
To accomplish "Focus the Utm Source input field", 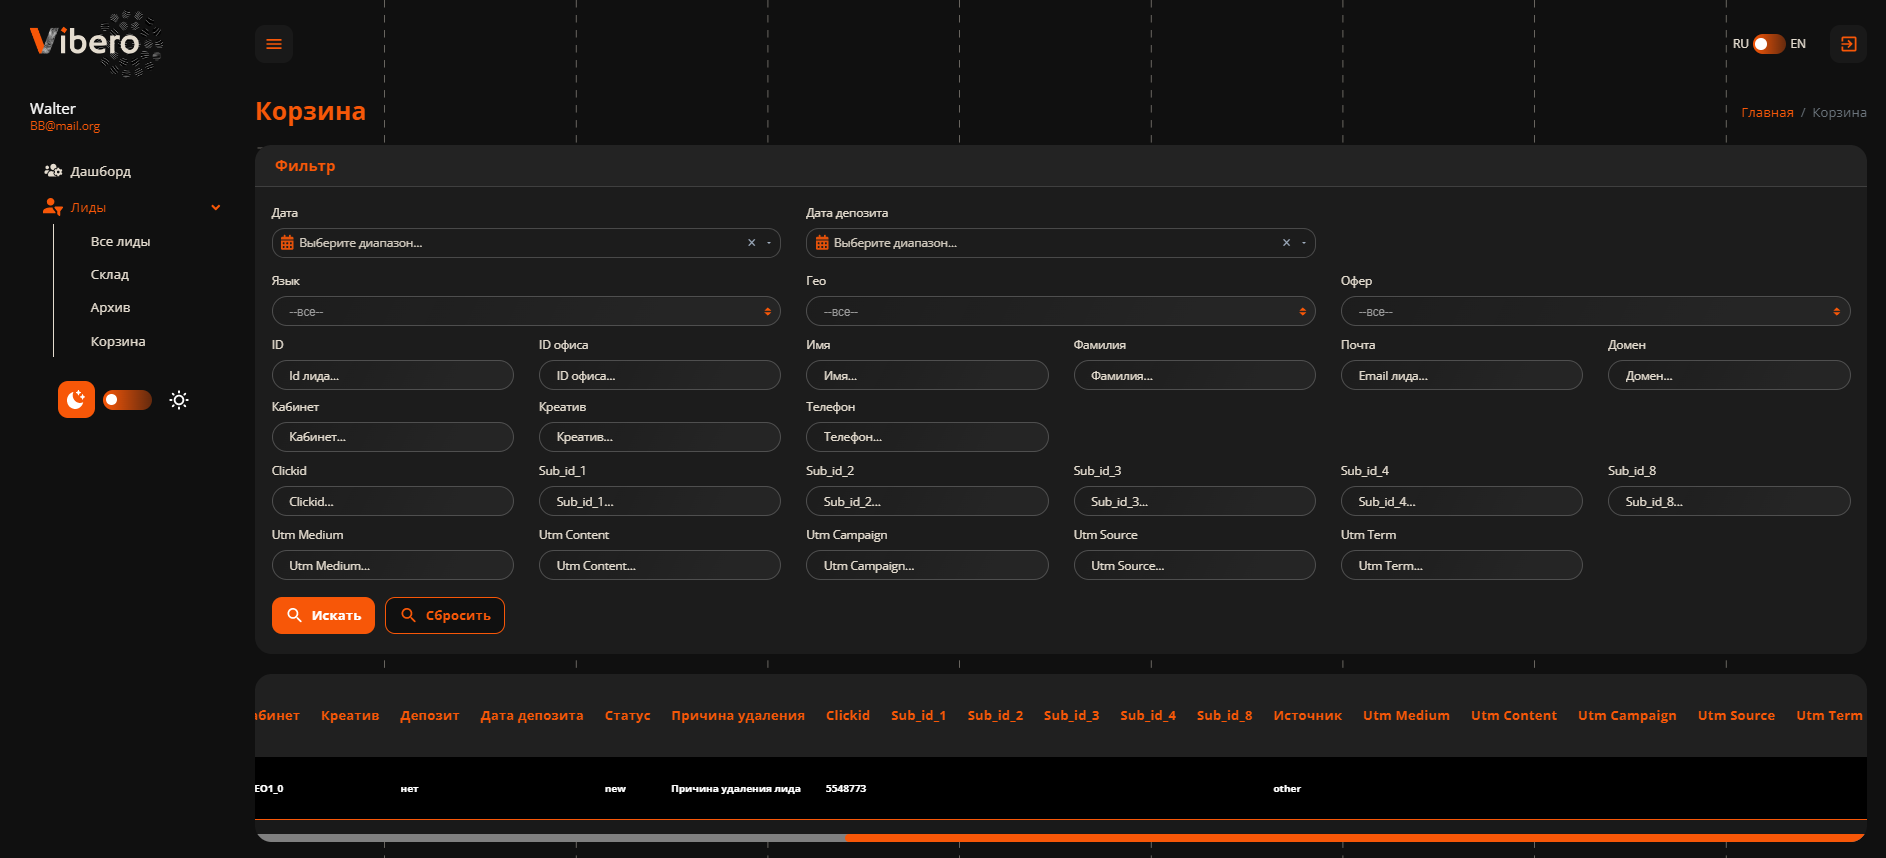I will pos(1194,565).
